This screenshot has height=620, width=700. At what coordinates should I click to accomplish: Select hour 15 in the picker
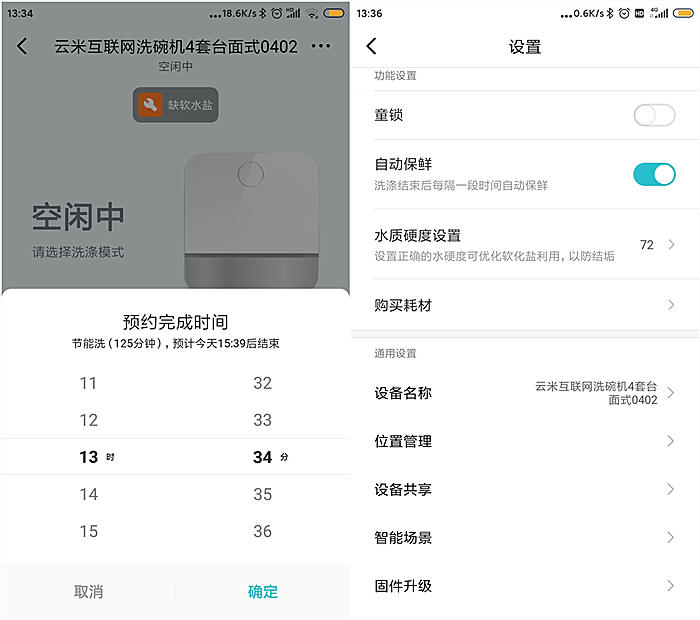(88, 531)
